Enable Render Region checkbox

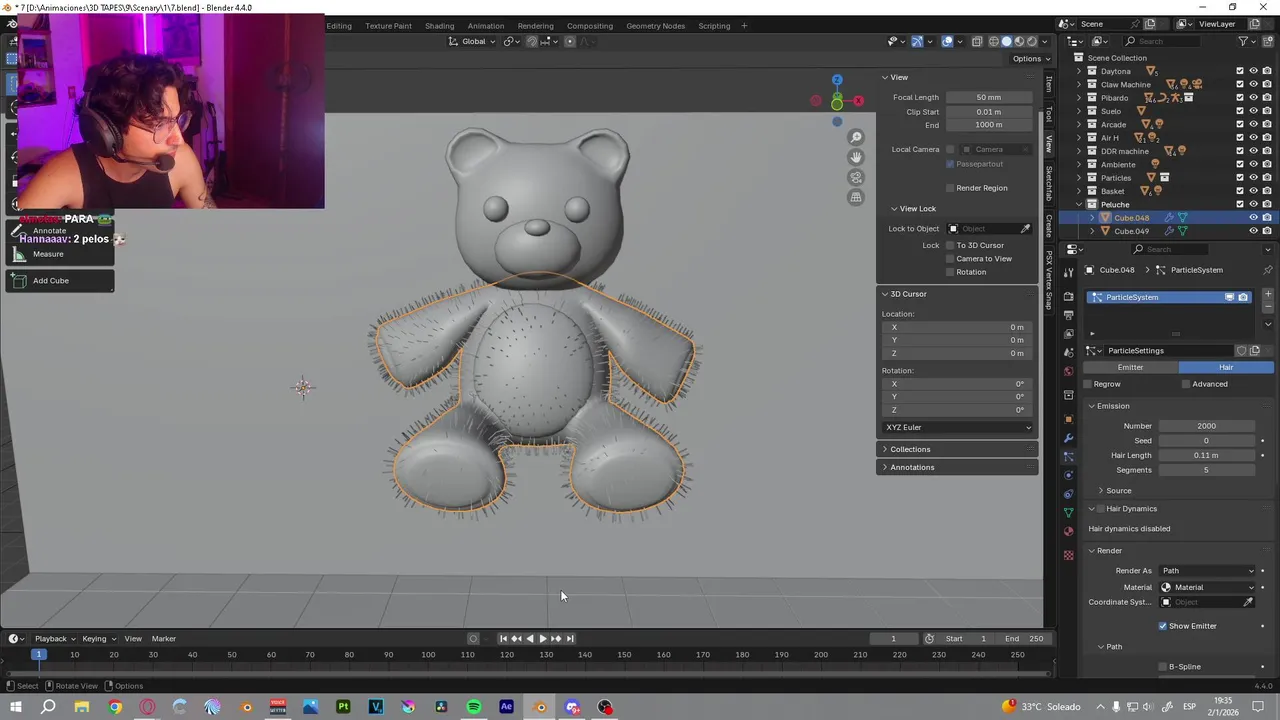pos(950,188)
